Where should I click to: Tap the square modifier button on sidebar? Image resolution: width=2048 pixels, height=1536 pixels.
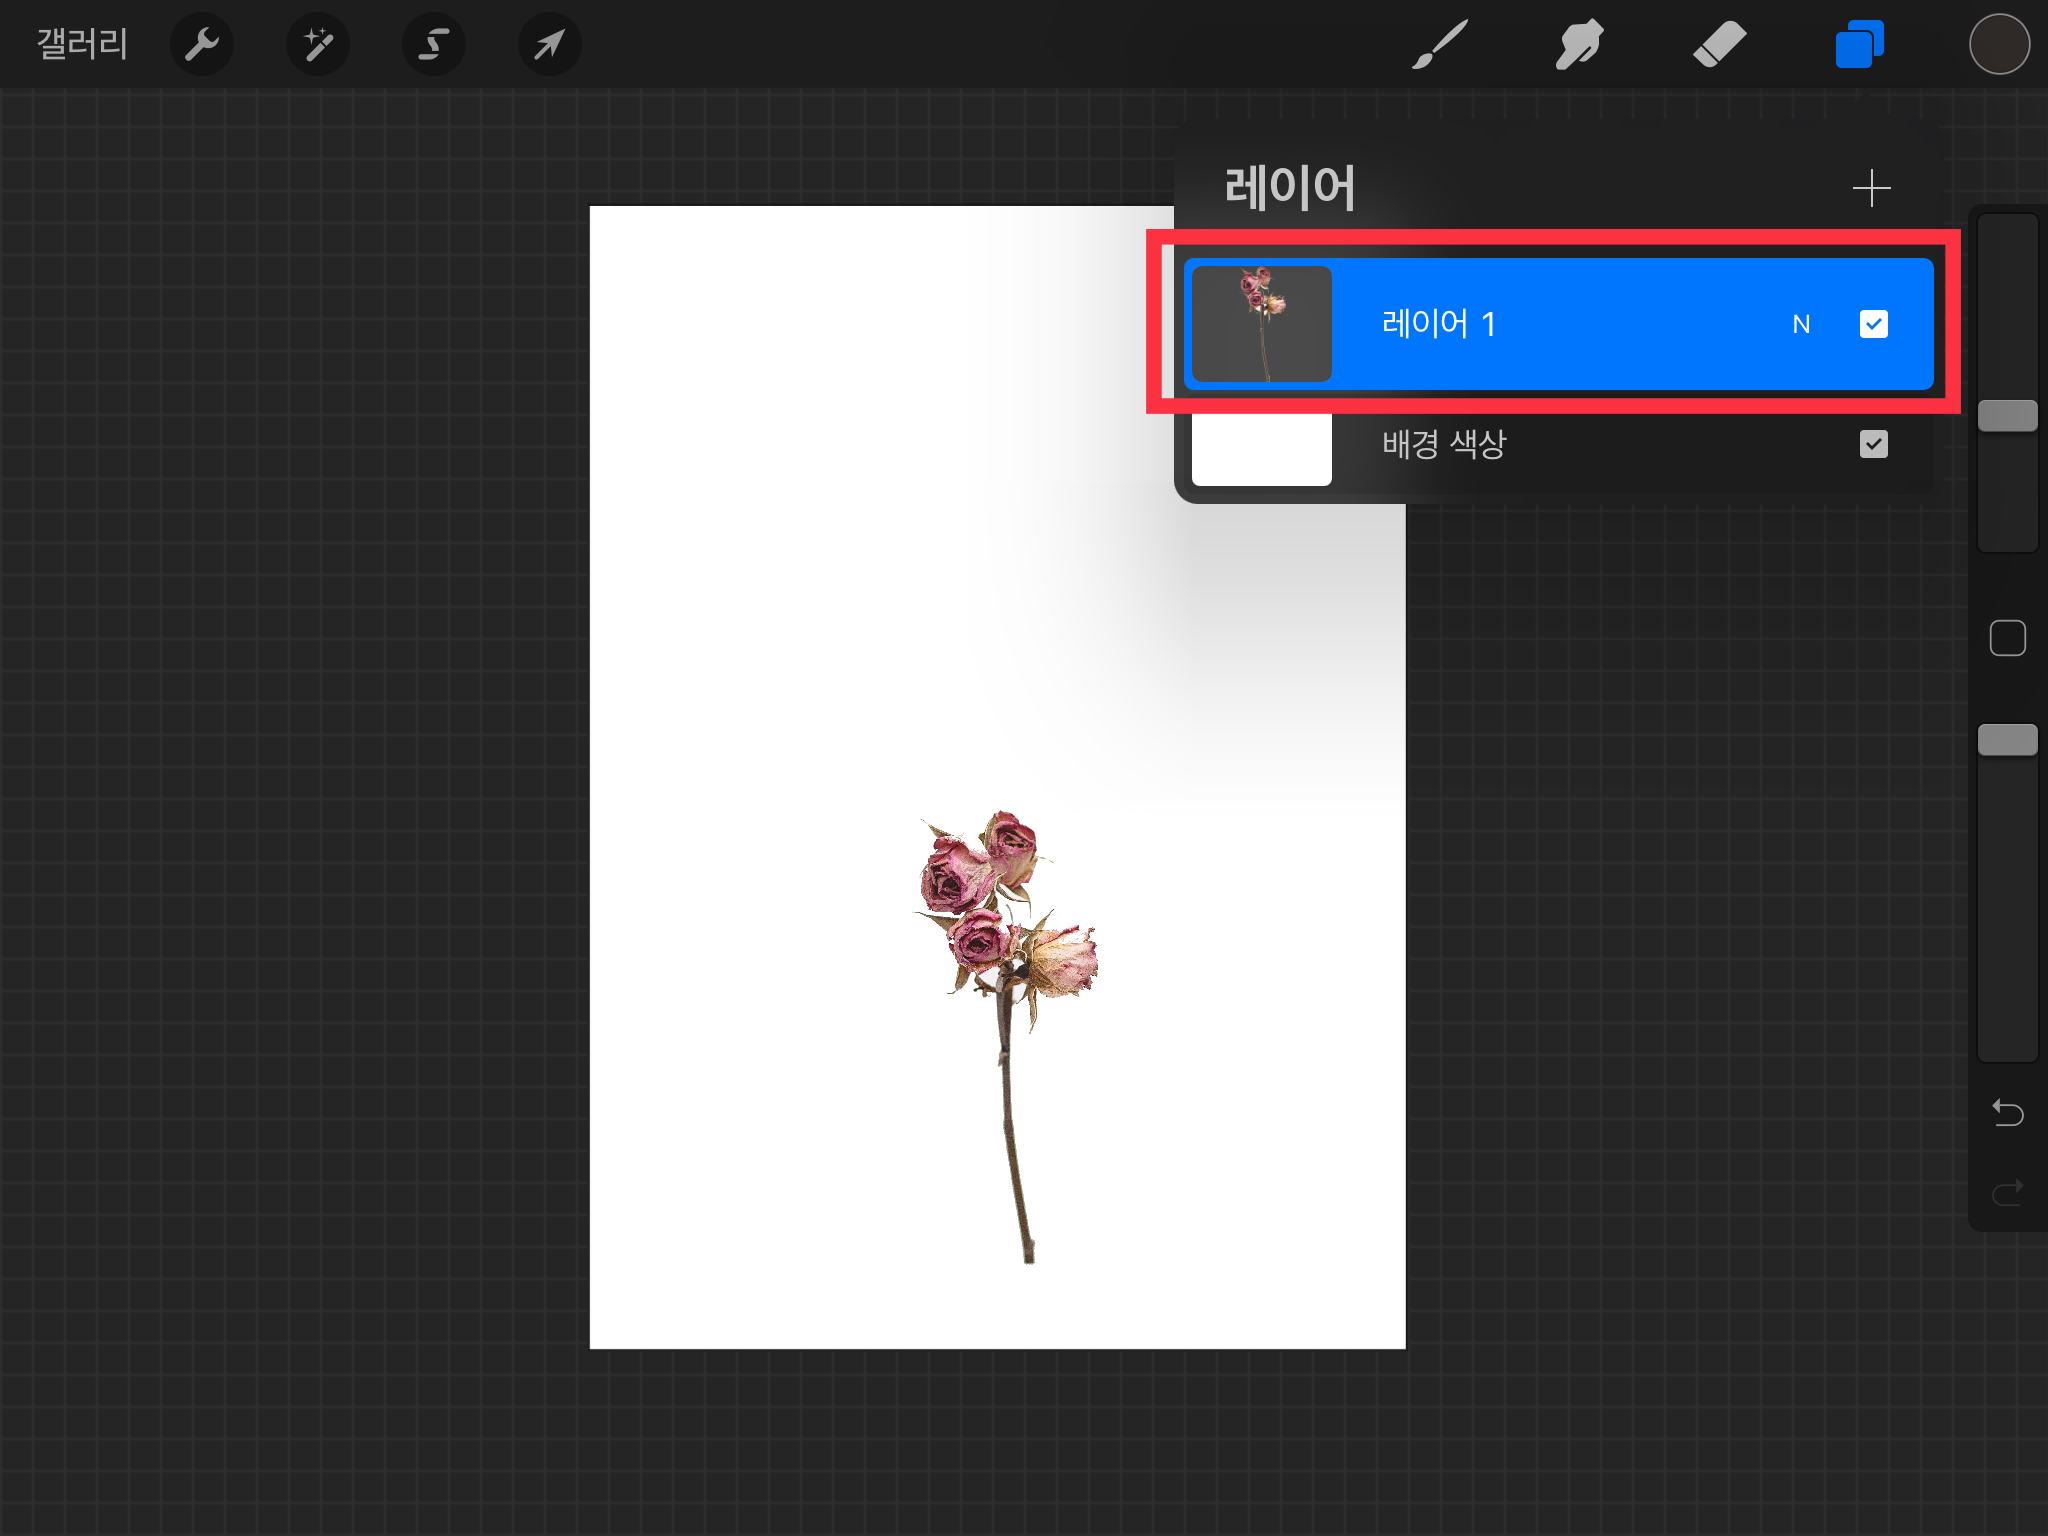point(2007,638)
